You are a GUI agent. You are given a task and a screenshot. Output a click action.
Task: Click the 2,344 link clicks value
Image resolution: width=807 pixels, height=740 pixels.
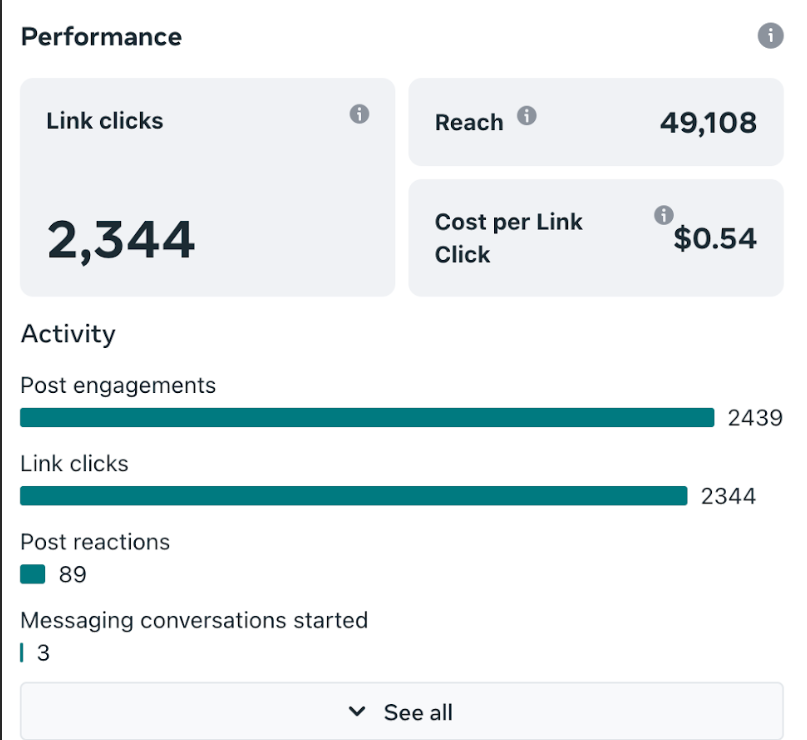pyautogui.click(x=120, y=238)
